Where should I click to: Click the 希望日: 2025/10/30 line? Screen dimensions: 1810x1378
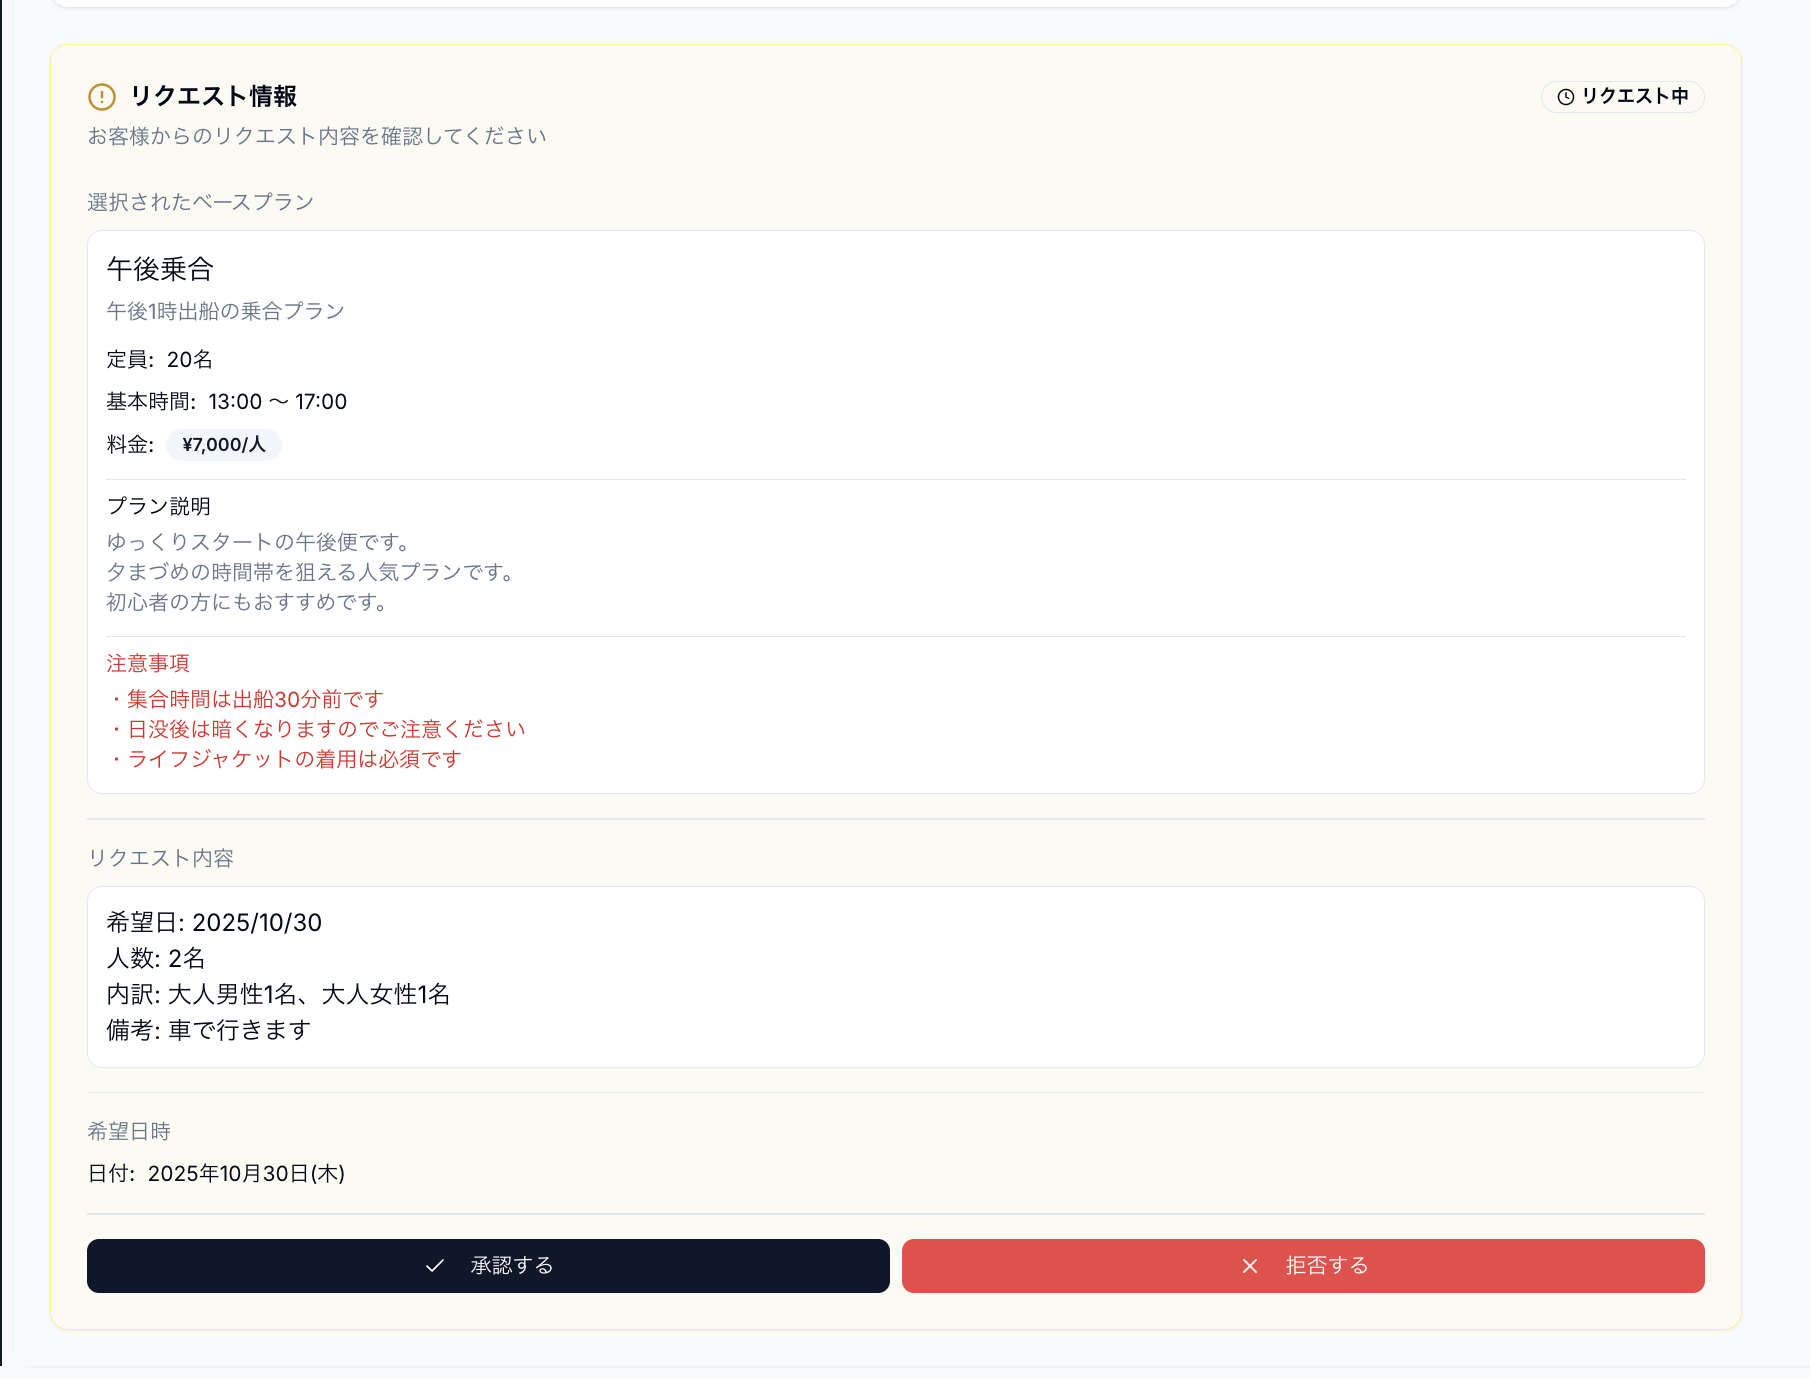coord(215,922)
